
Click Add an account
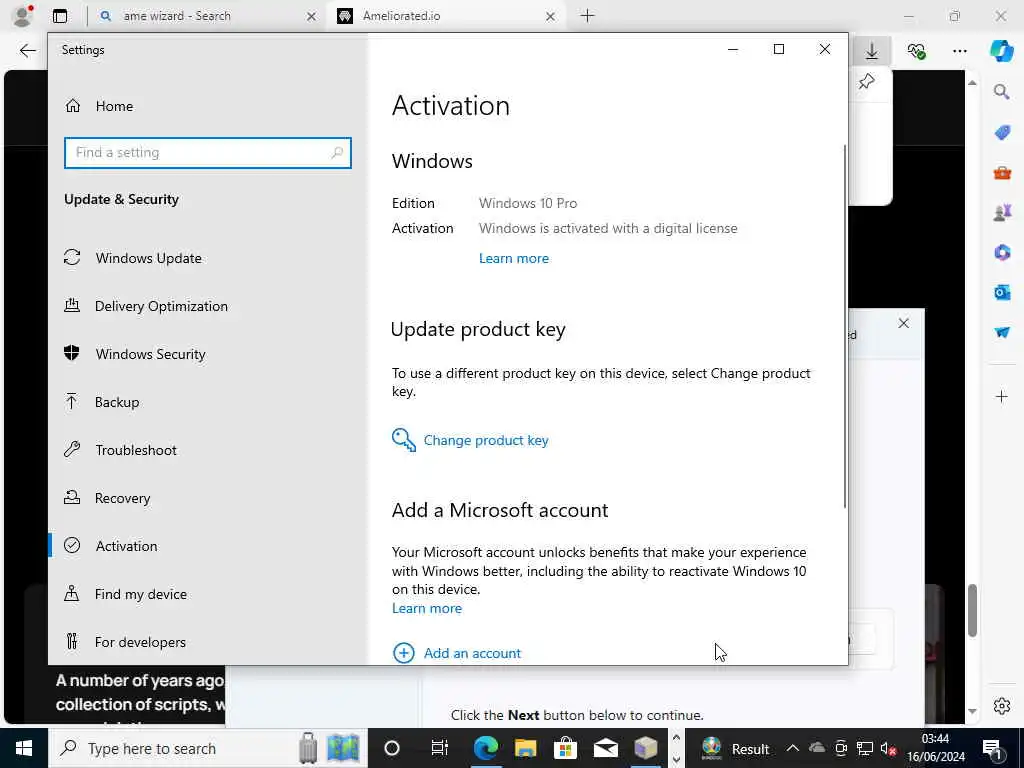(x=456, y=652)
